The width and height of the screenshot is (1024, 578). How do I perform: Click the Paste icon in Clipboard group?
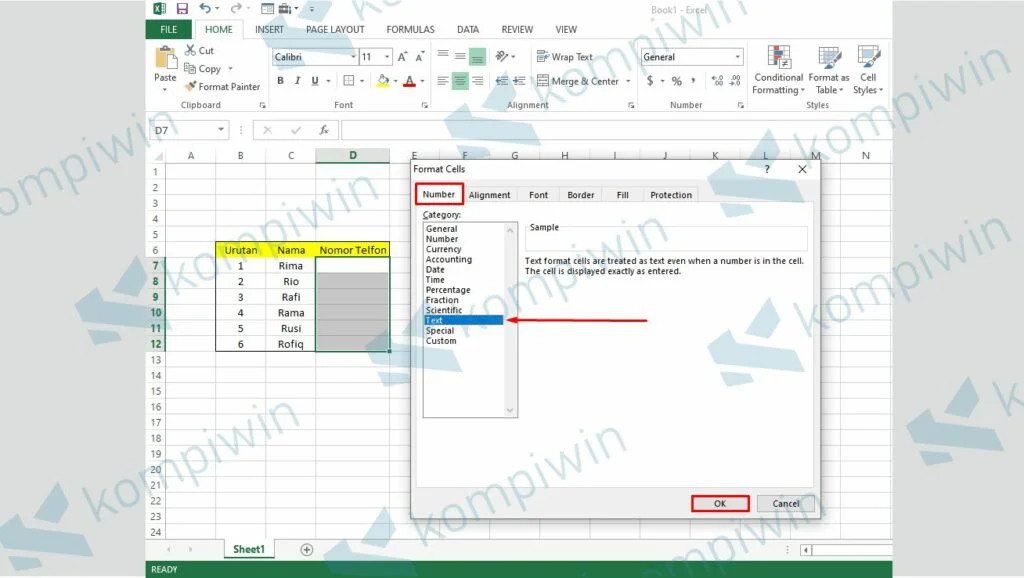[x=165, y=60]
